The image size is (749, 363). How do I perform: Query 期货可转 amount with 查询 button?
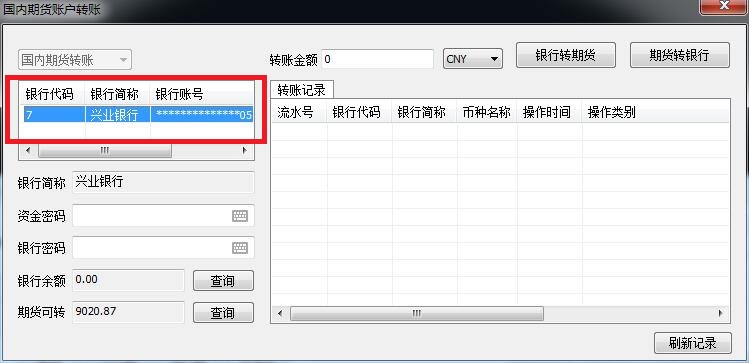pos(223,312)
